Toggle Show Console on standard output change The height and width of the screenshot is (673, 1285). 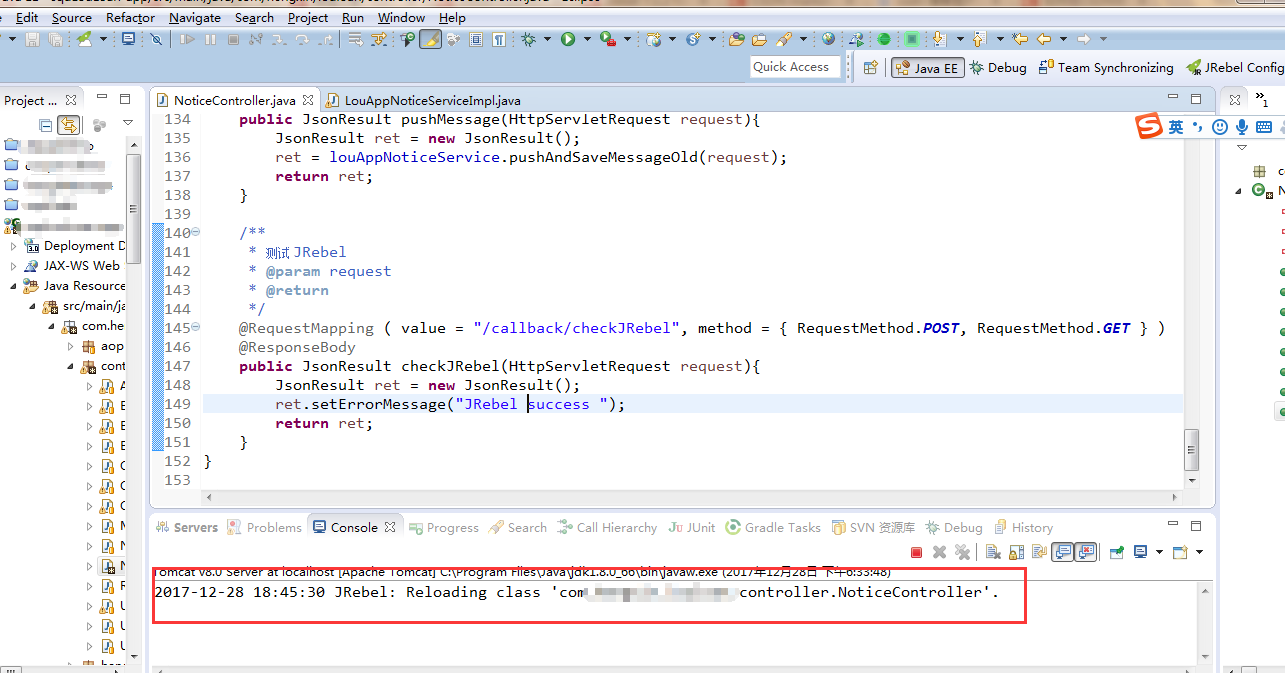point(1063,552)
